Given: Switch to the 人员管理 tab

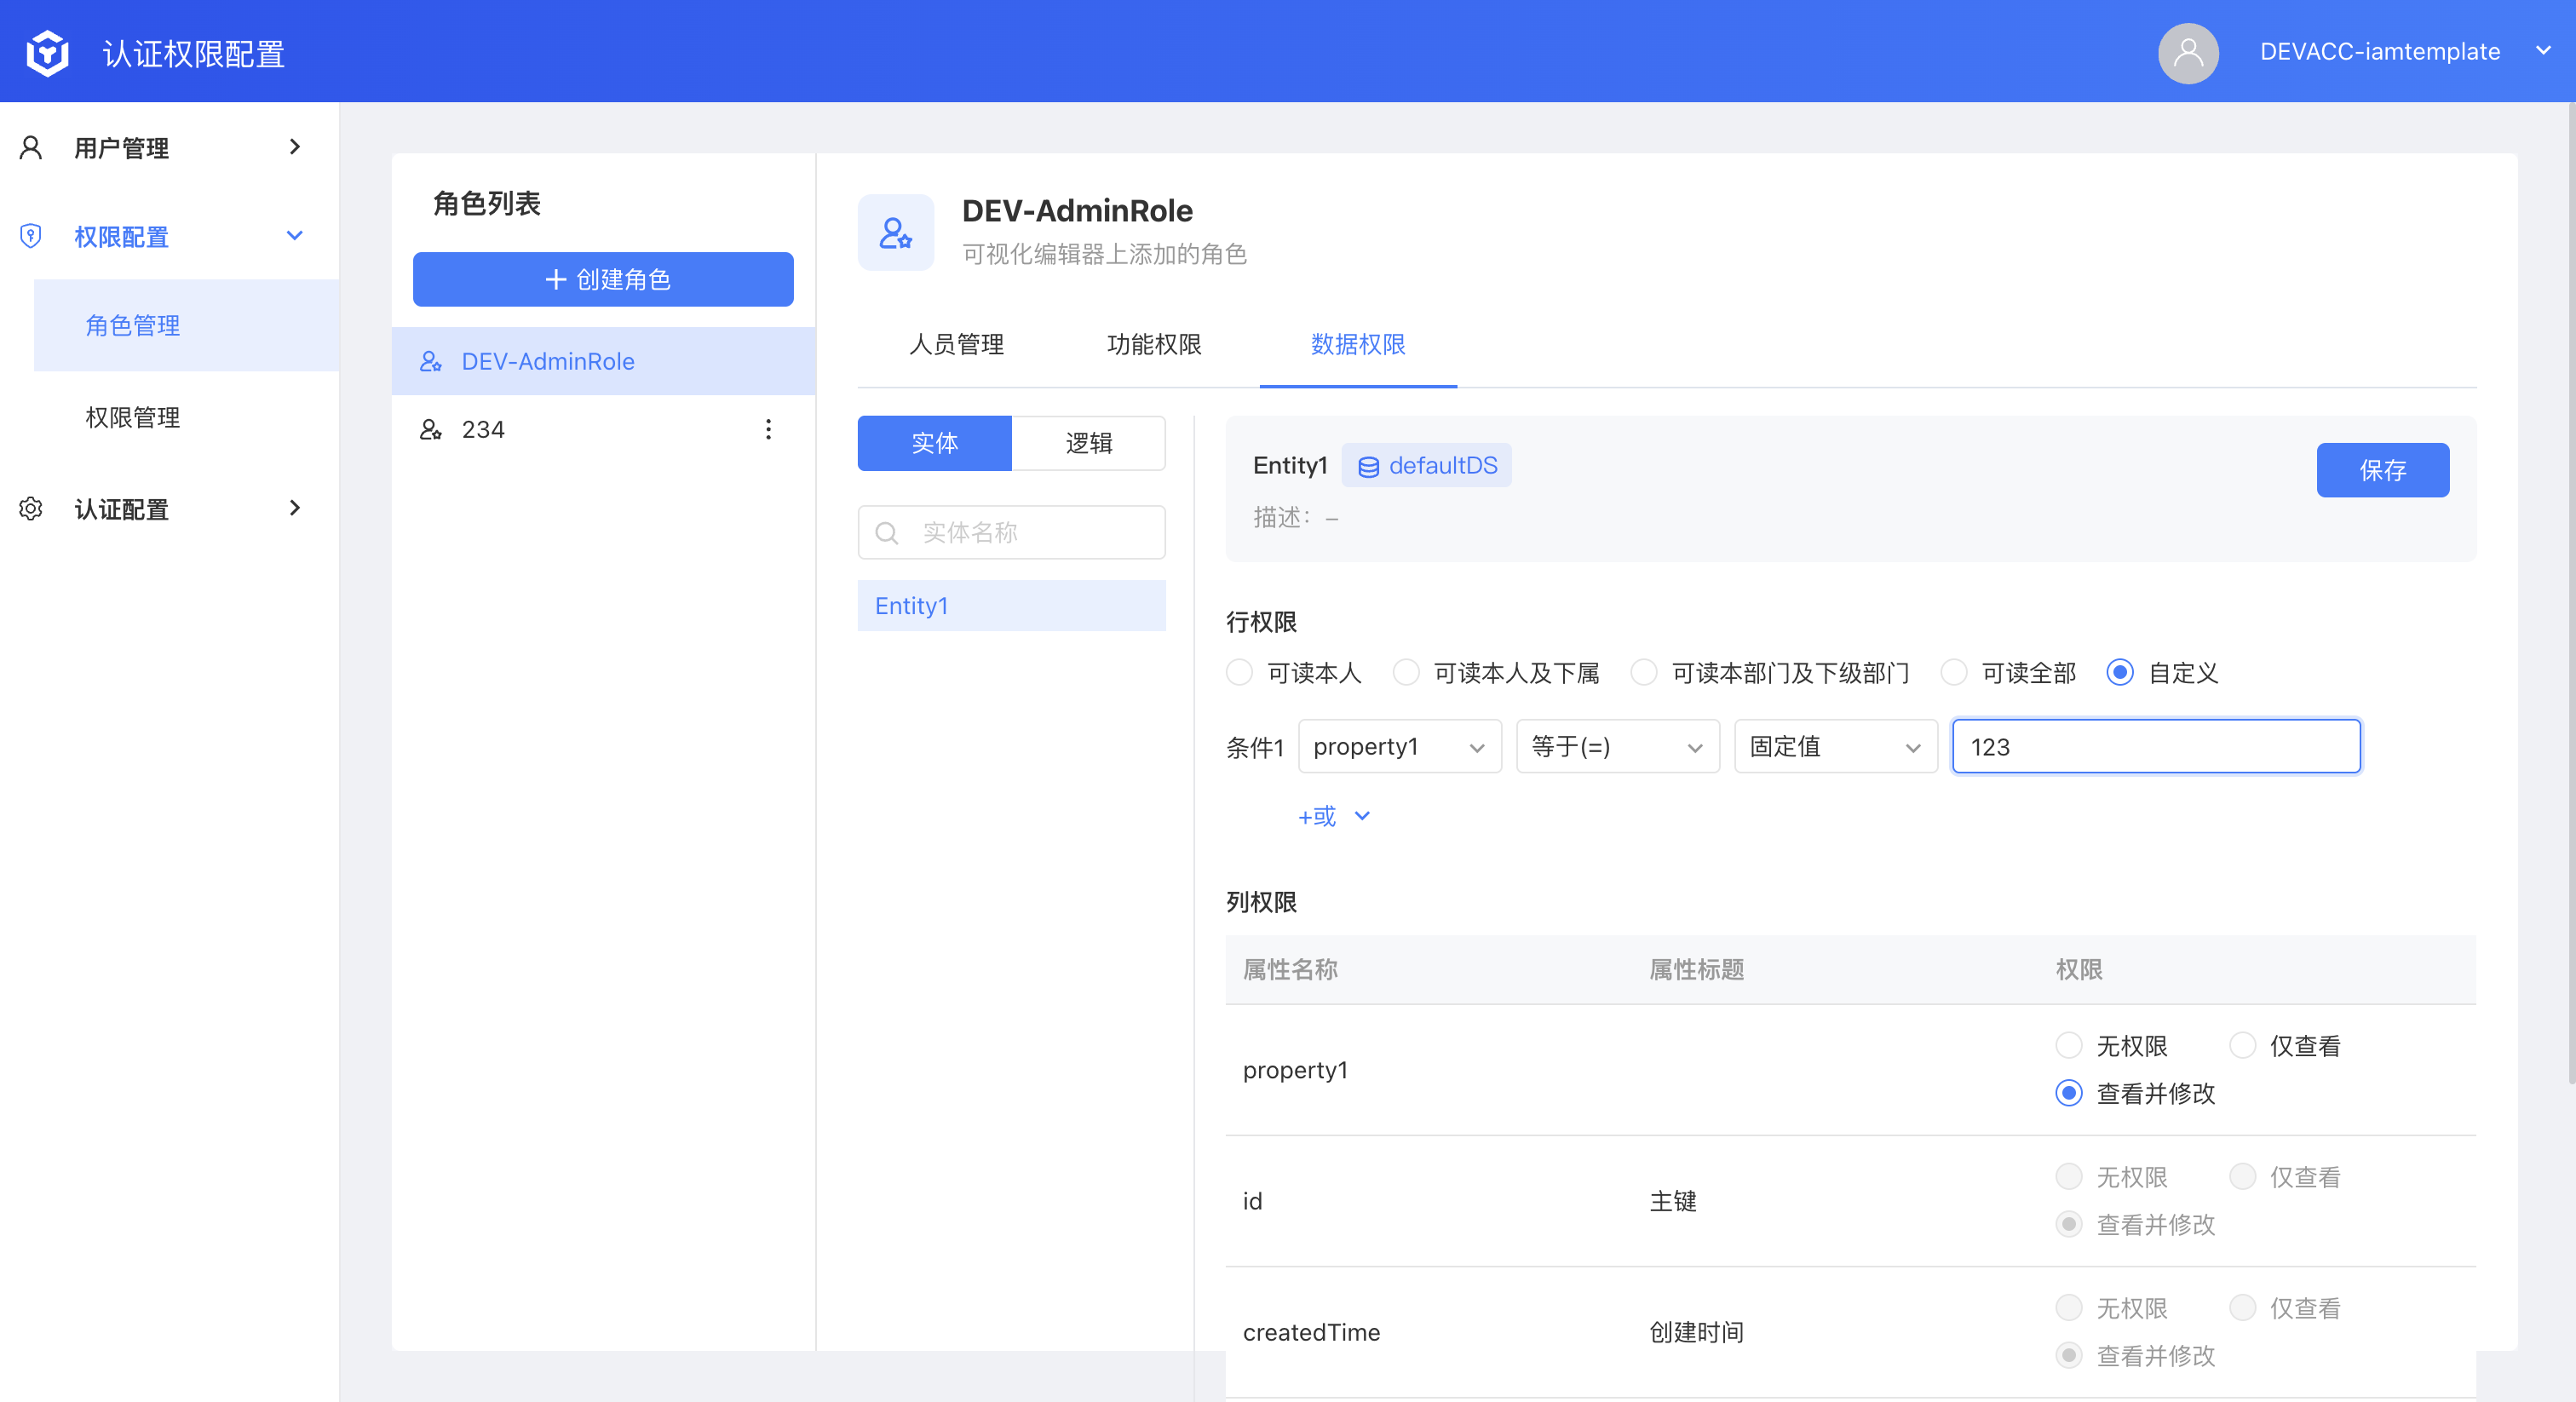Looking at the screenshot, I should click(x=956, y=344).
